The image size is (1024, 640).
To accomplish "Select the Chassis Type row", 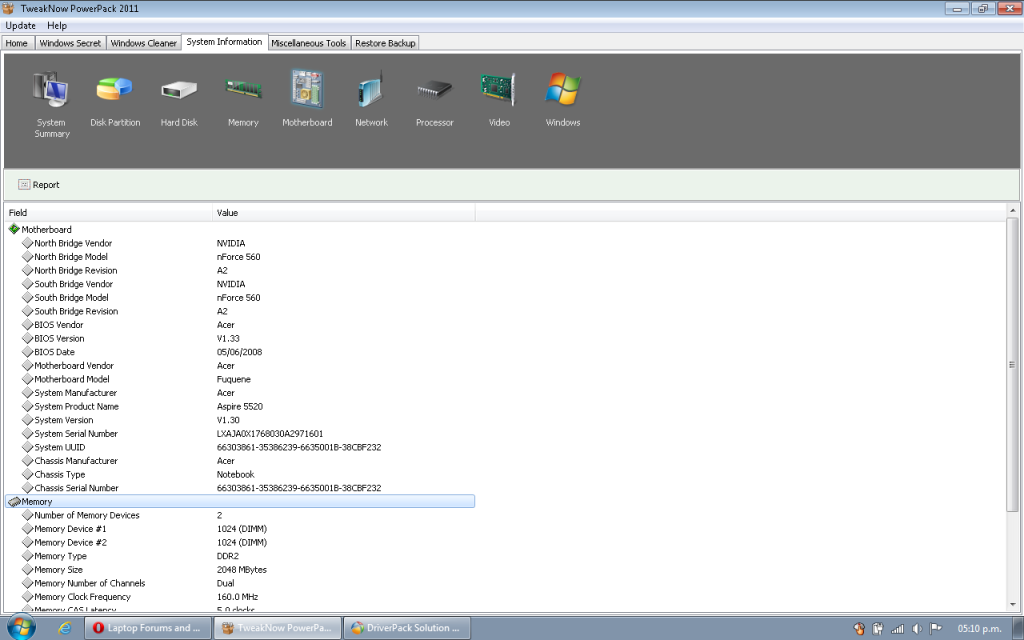I will click(240, 474).
